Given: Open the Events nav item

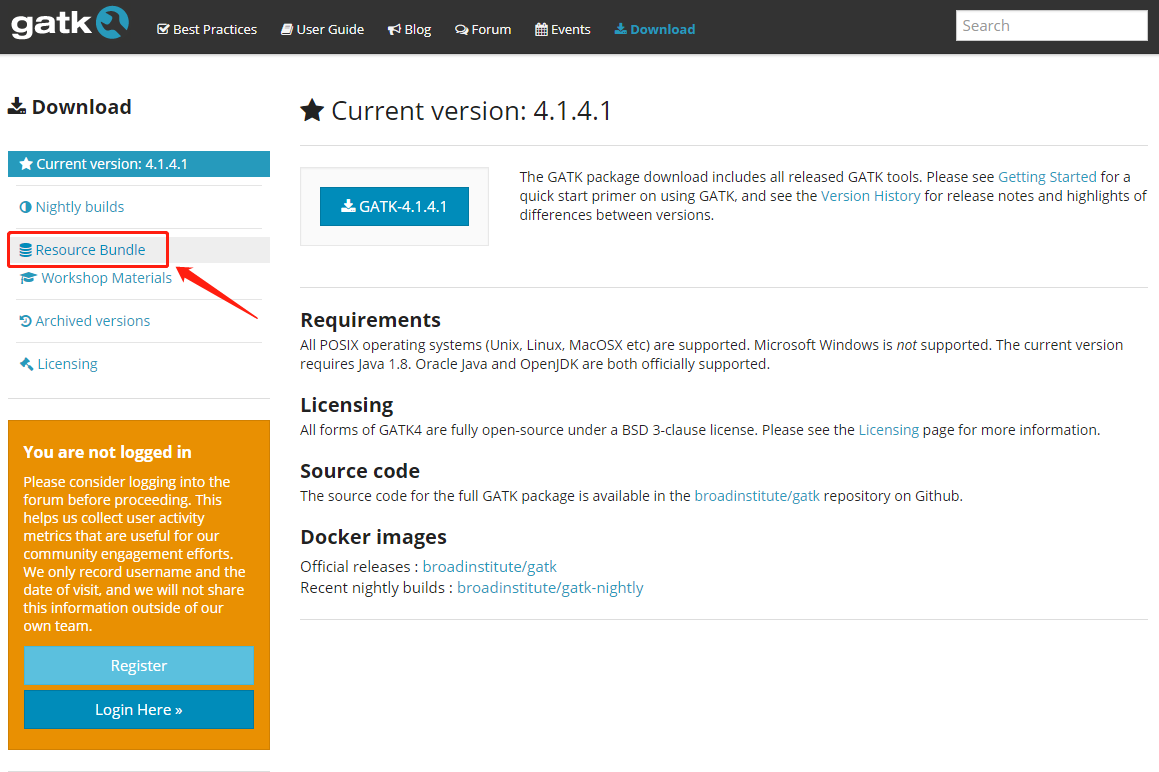Looking at the screenshot, I should pos(562,30).
